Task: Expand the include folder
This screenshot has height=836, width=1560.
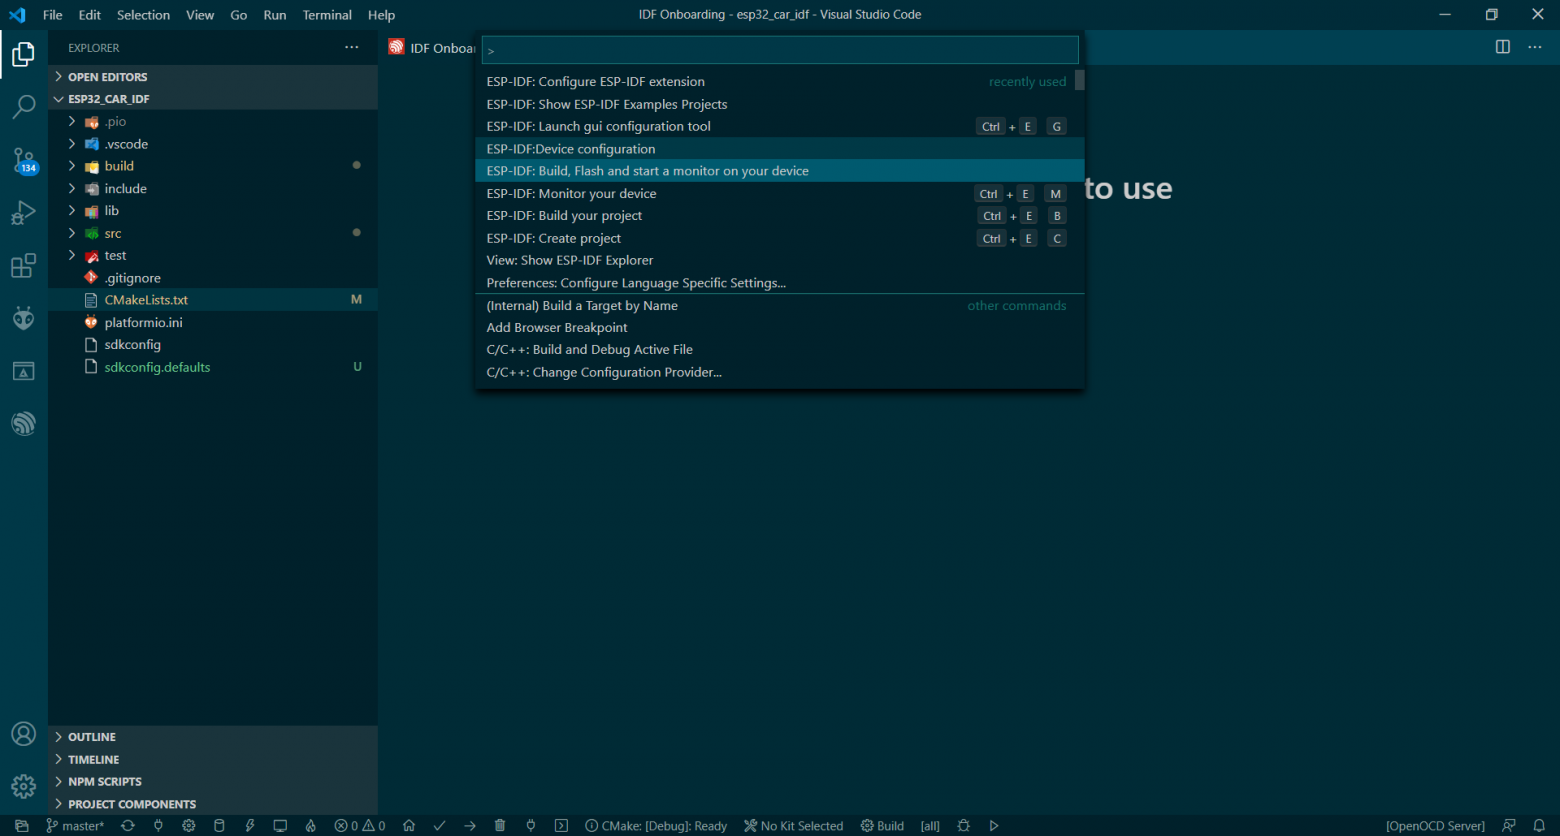Action: click(213, 189)
